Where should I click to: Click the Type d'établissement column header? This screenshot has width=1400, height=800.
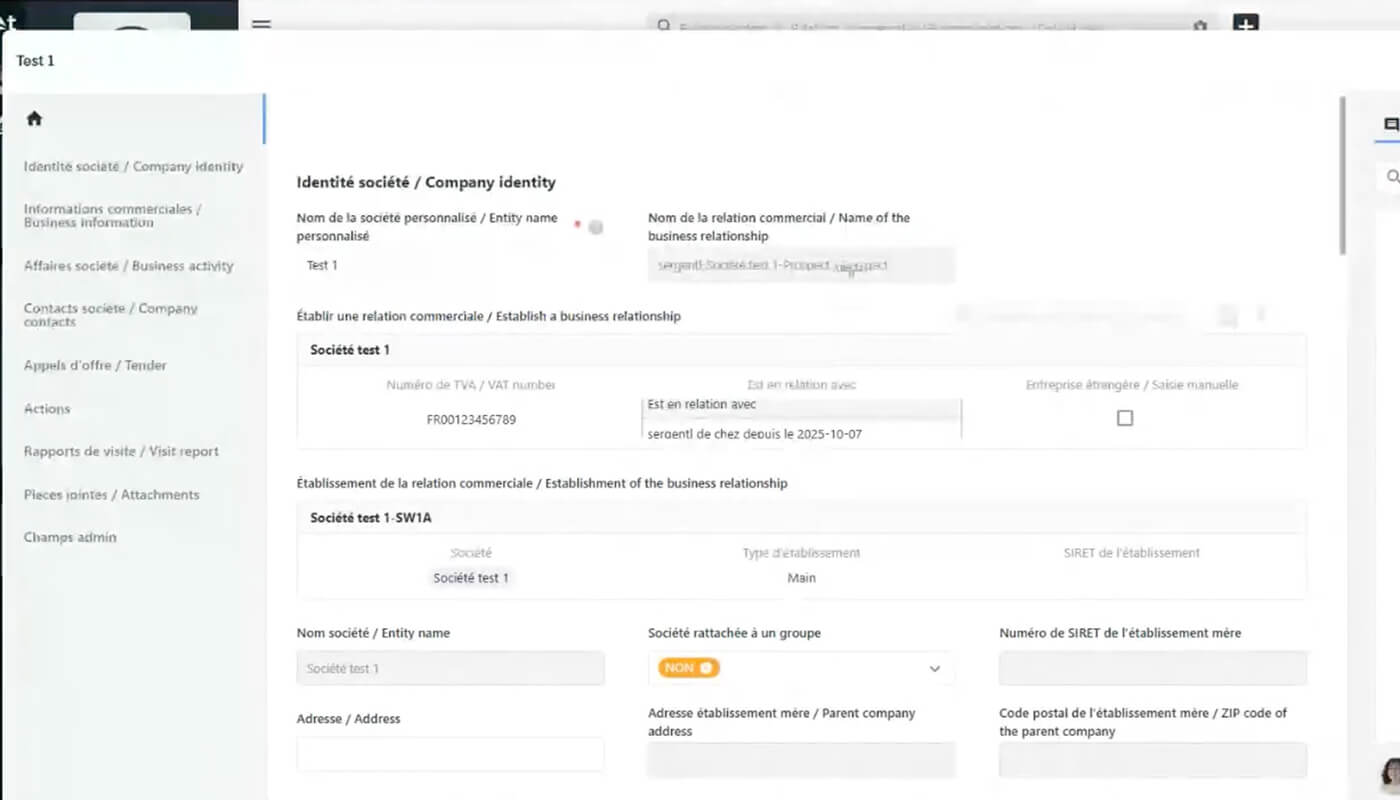[801, 553]
